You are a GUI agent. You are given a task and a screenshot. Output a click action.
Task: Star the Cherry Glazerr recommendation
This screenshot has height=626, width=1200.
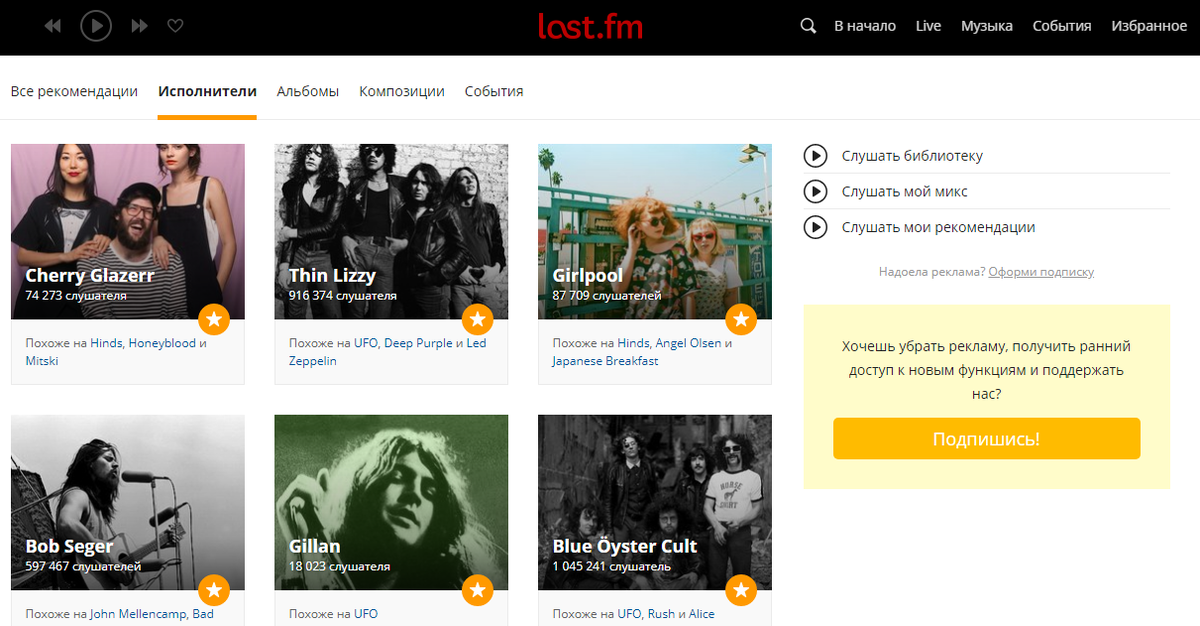pyautogui.click(x=214, y=320)
